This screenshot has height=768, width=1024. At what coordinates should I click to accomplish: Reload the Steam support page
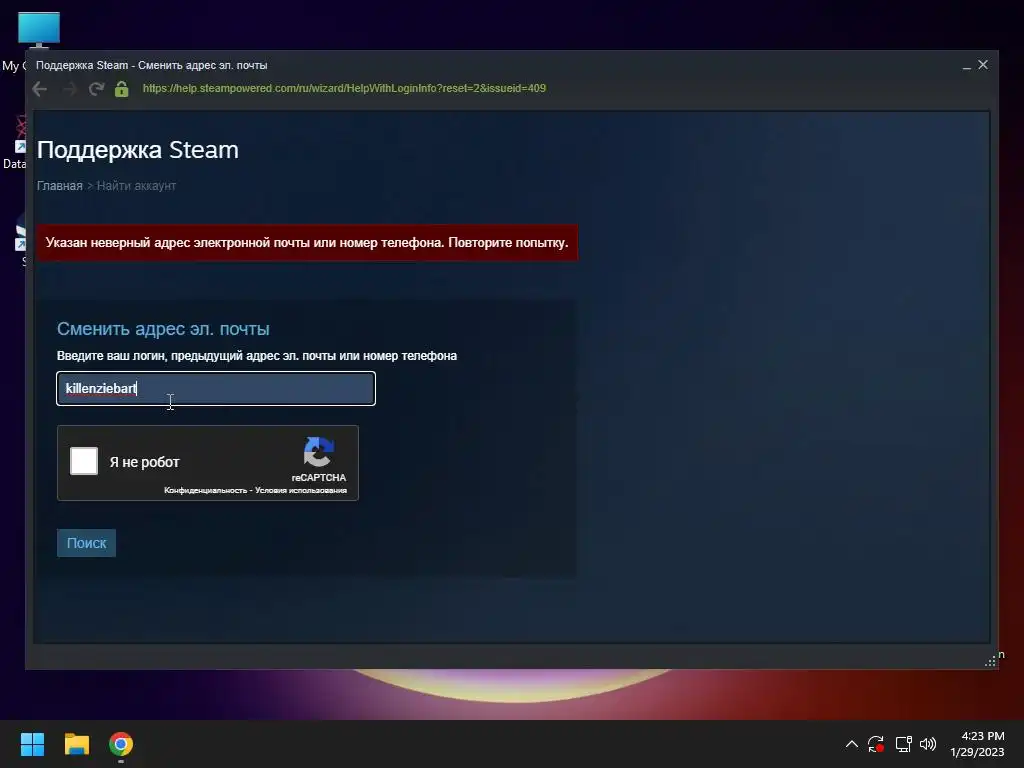(97, 89)
